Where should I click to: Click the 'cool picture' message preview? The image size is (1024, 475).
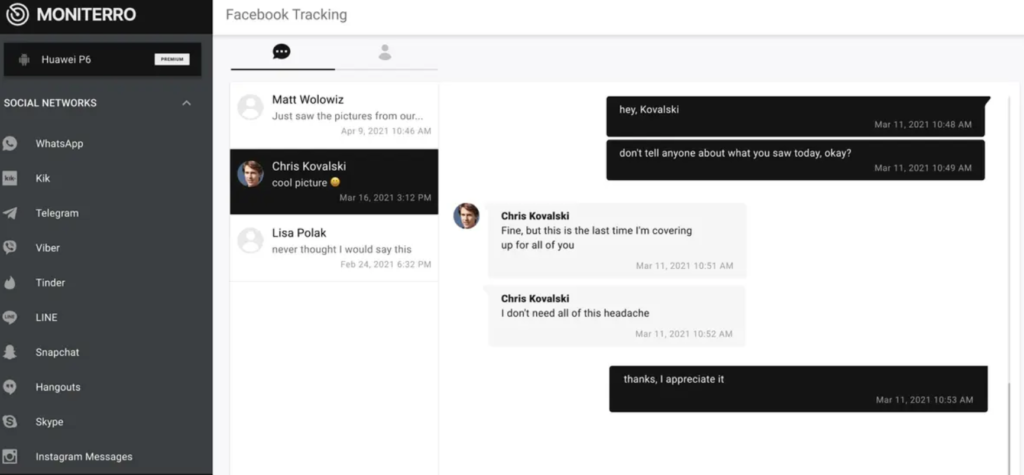[306, 183]
